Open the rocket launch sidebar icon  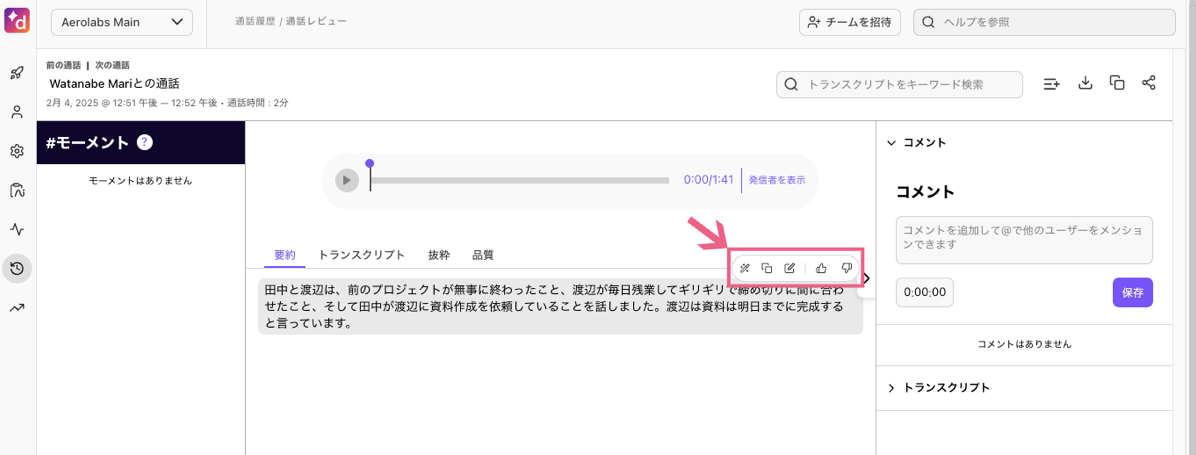(16, 73)
